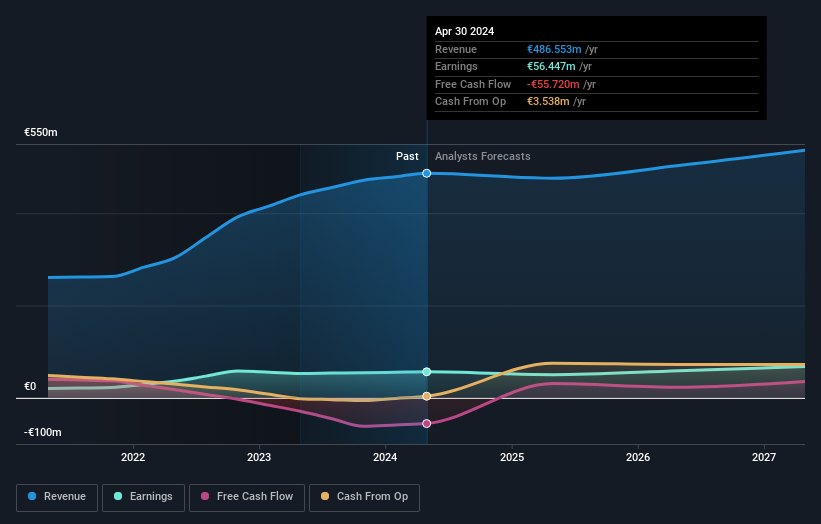Toggle the Revenue legend series

pos(57,497)
